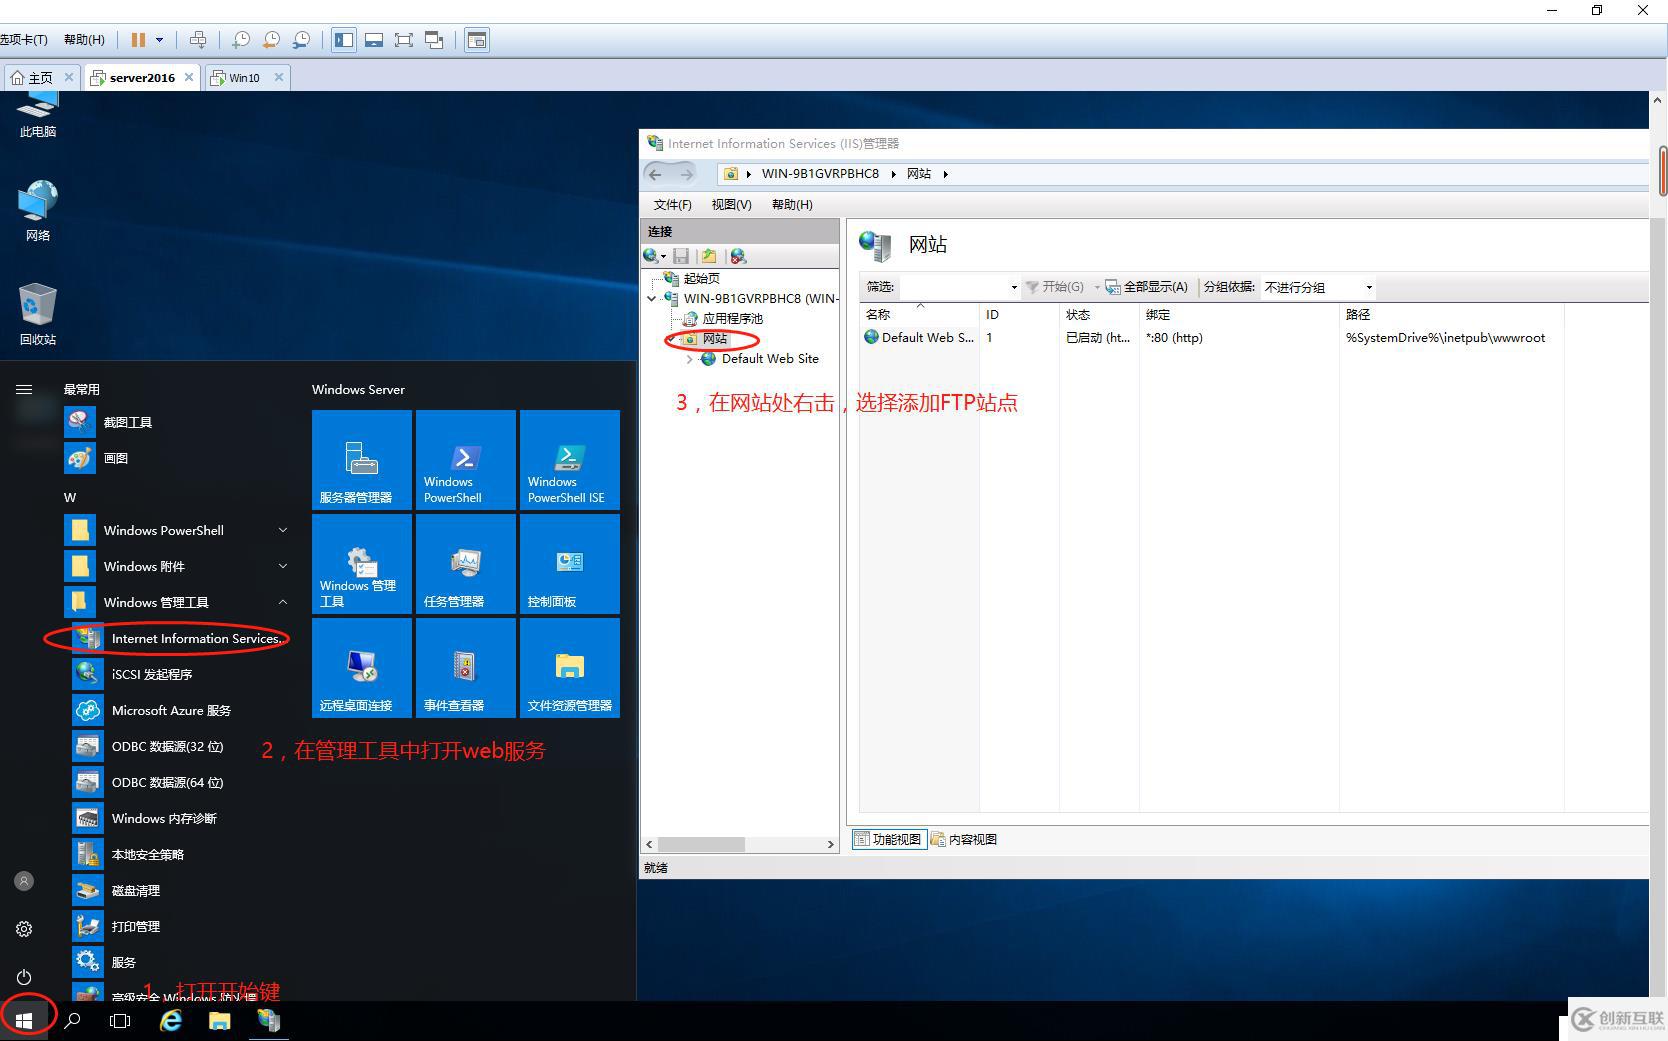The width and height of the screenshot is (1668, 1041).
Task: Open the 回收站 desktop icon
Action: (x=37, y=314)
